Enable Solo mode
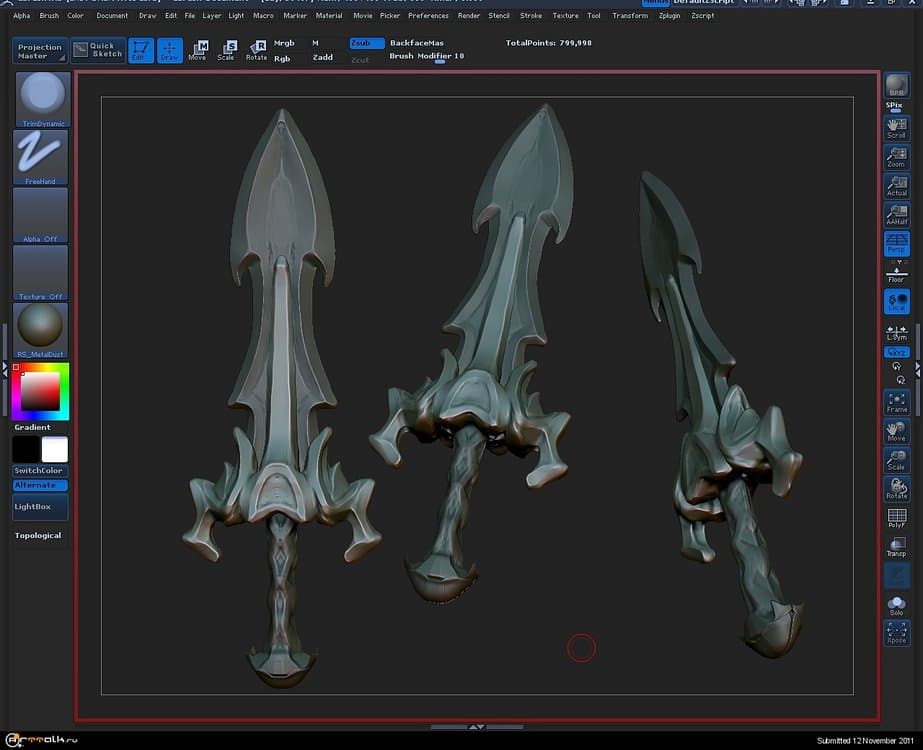 pyautogui.click(x=896, y=604)
